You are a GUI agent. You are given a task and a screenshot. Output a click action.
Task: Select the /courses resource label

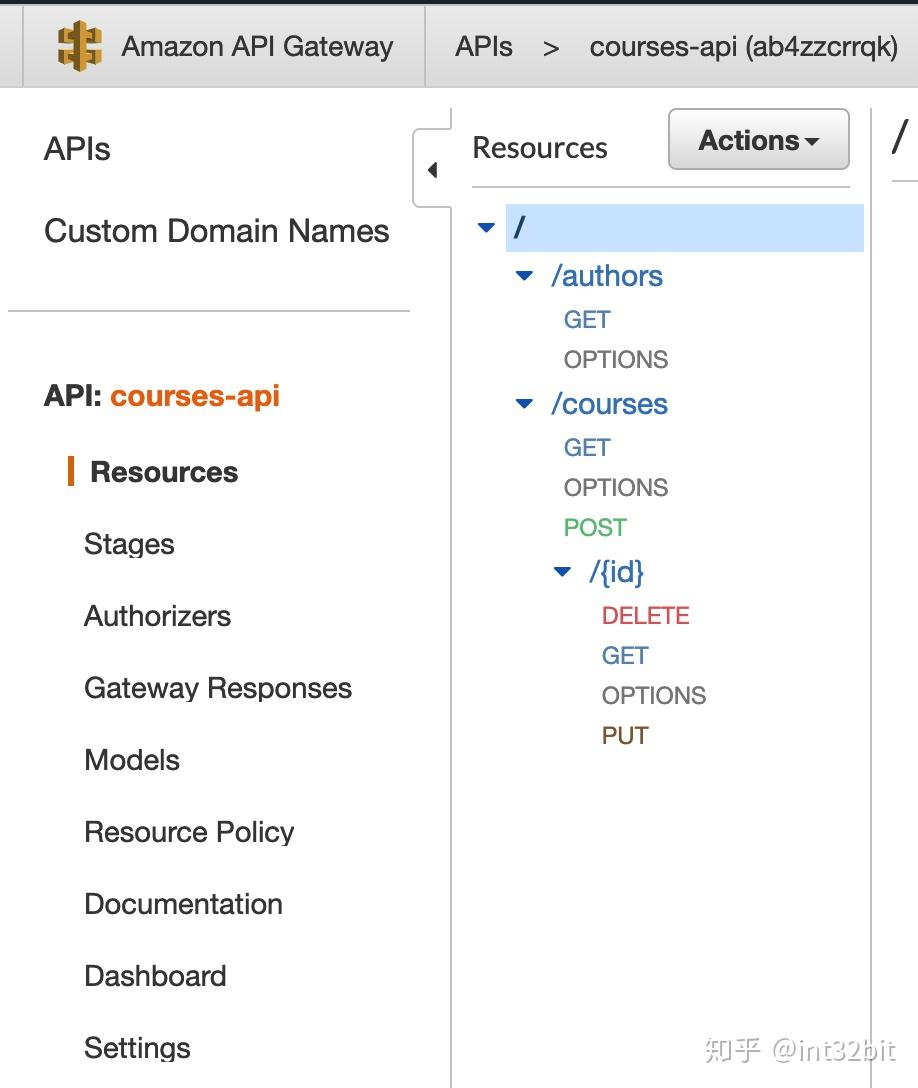point(609,404)
